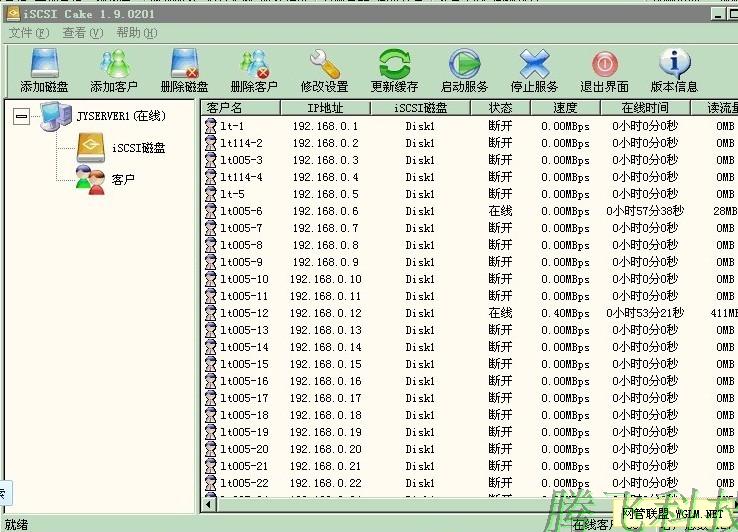Select the JYSERVER1 (在线) tree label
This screenshot has height=532, width=738.
(x=121, y=116)
